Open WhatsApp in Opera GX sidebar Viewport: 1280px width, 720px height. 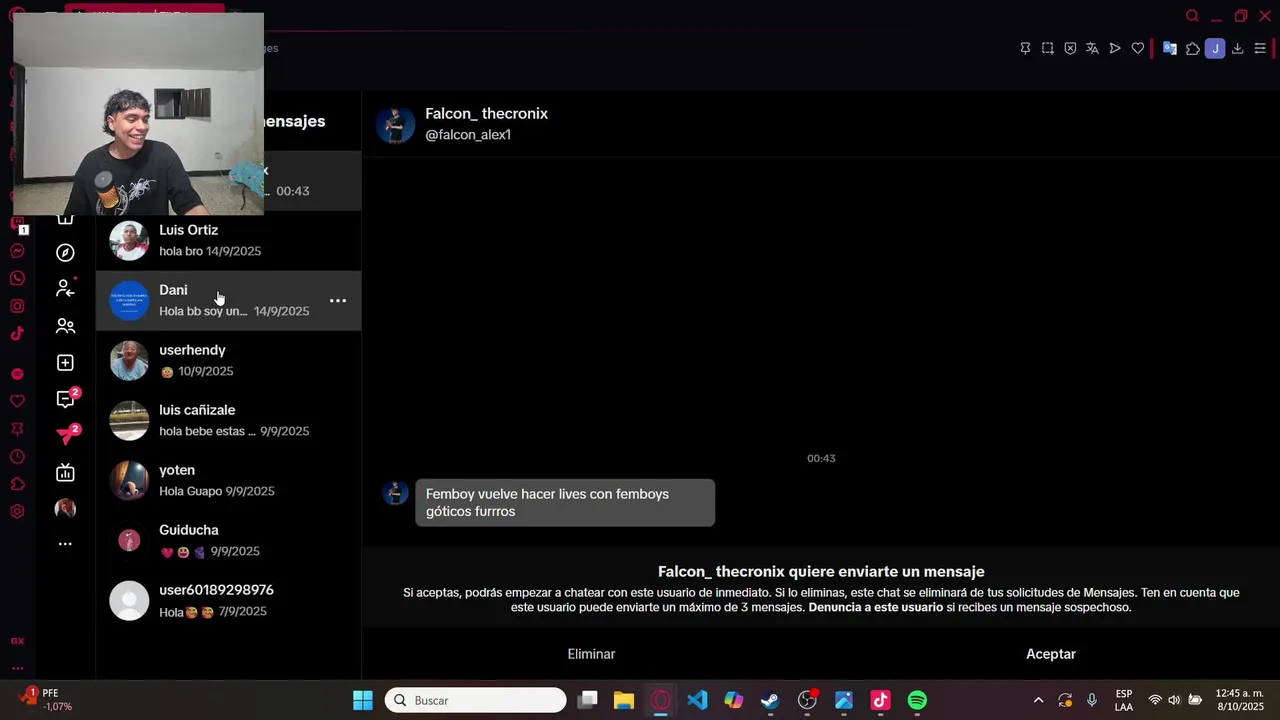(17, 279)
